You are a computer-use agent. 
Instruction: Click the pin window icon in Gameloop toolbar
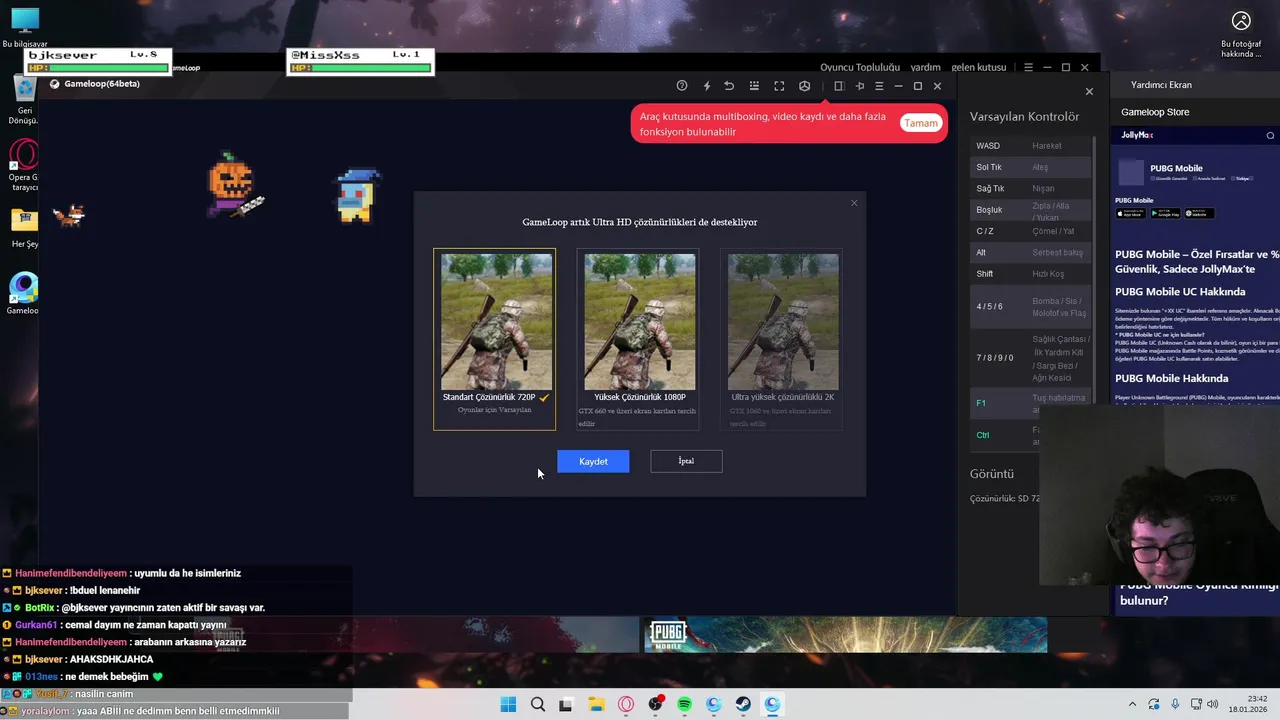[x=859, y=86]
